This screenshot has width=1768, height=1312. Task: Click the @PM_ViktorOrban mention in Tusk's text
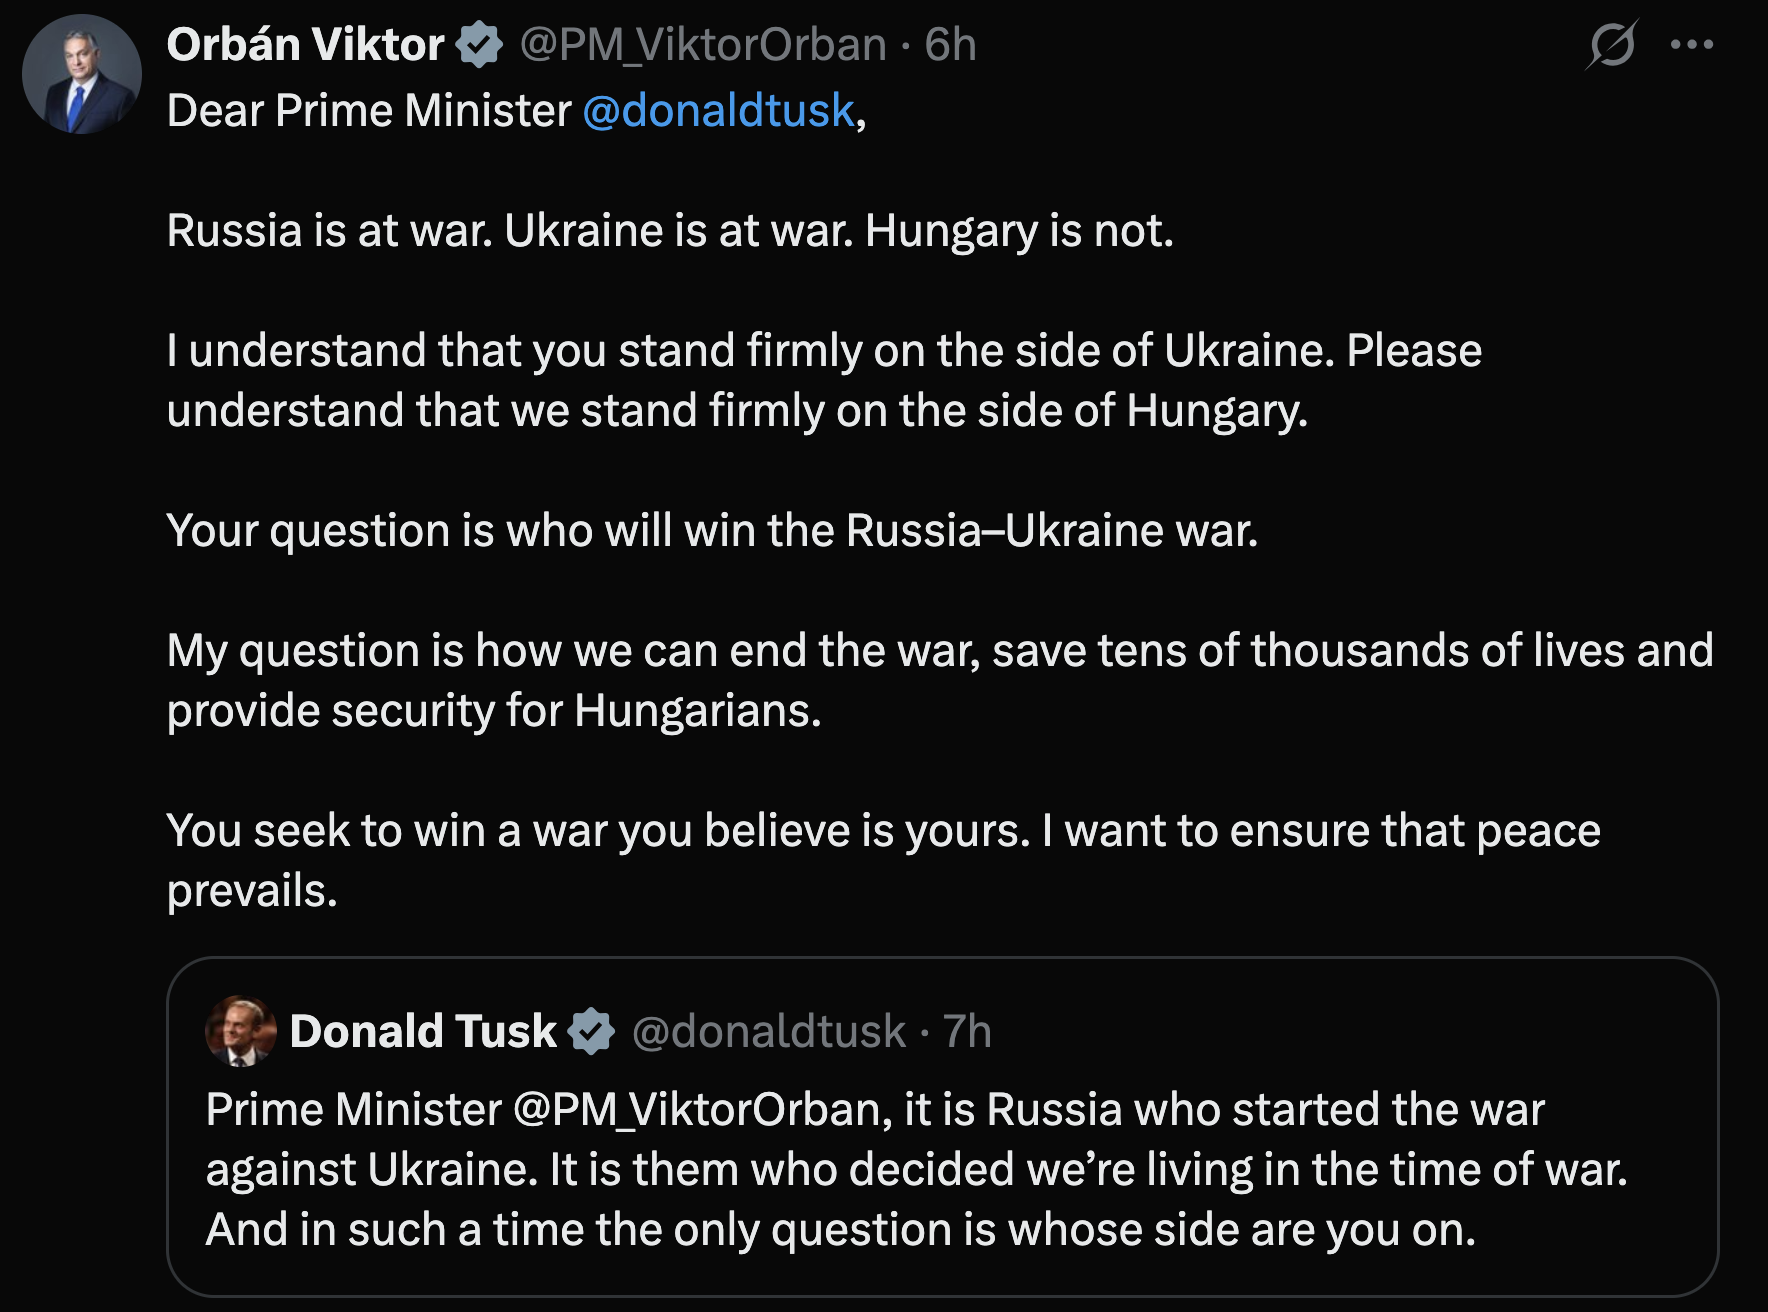[698, 1110]
